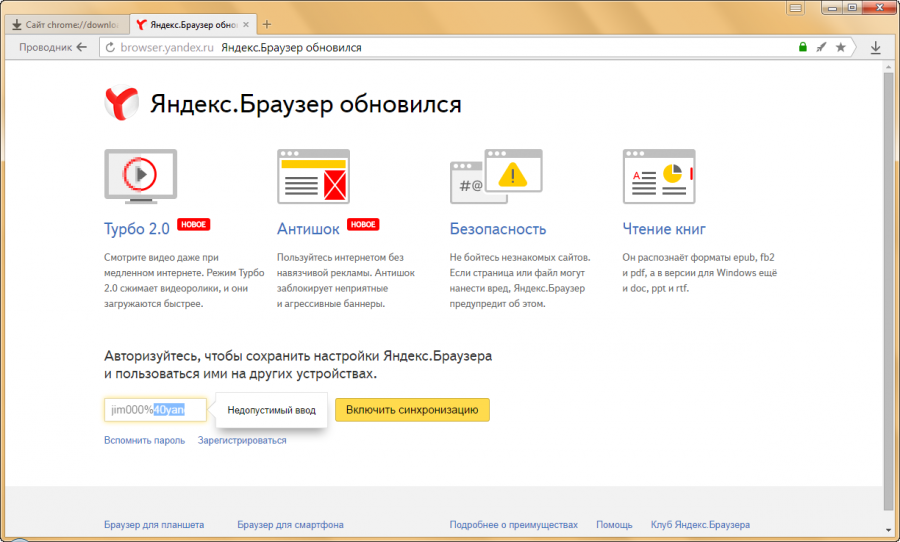
Task: Go back using the Проводник button
Action: click(x=53, y=47)
